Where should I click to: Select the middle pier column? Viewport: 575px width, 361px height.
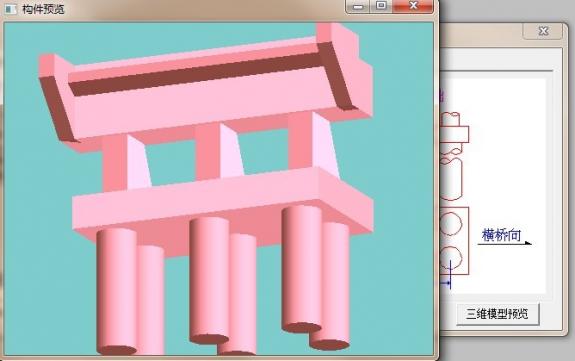[x=219, y=151]
